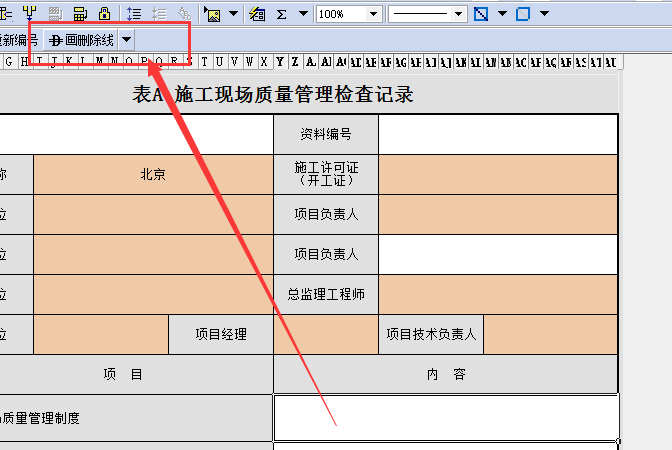Click the Sigma sum icon
The width and height of the screenshot is (672, 450).
click(281, 14)
